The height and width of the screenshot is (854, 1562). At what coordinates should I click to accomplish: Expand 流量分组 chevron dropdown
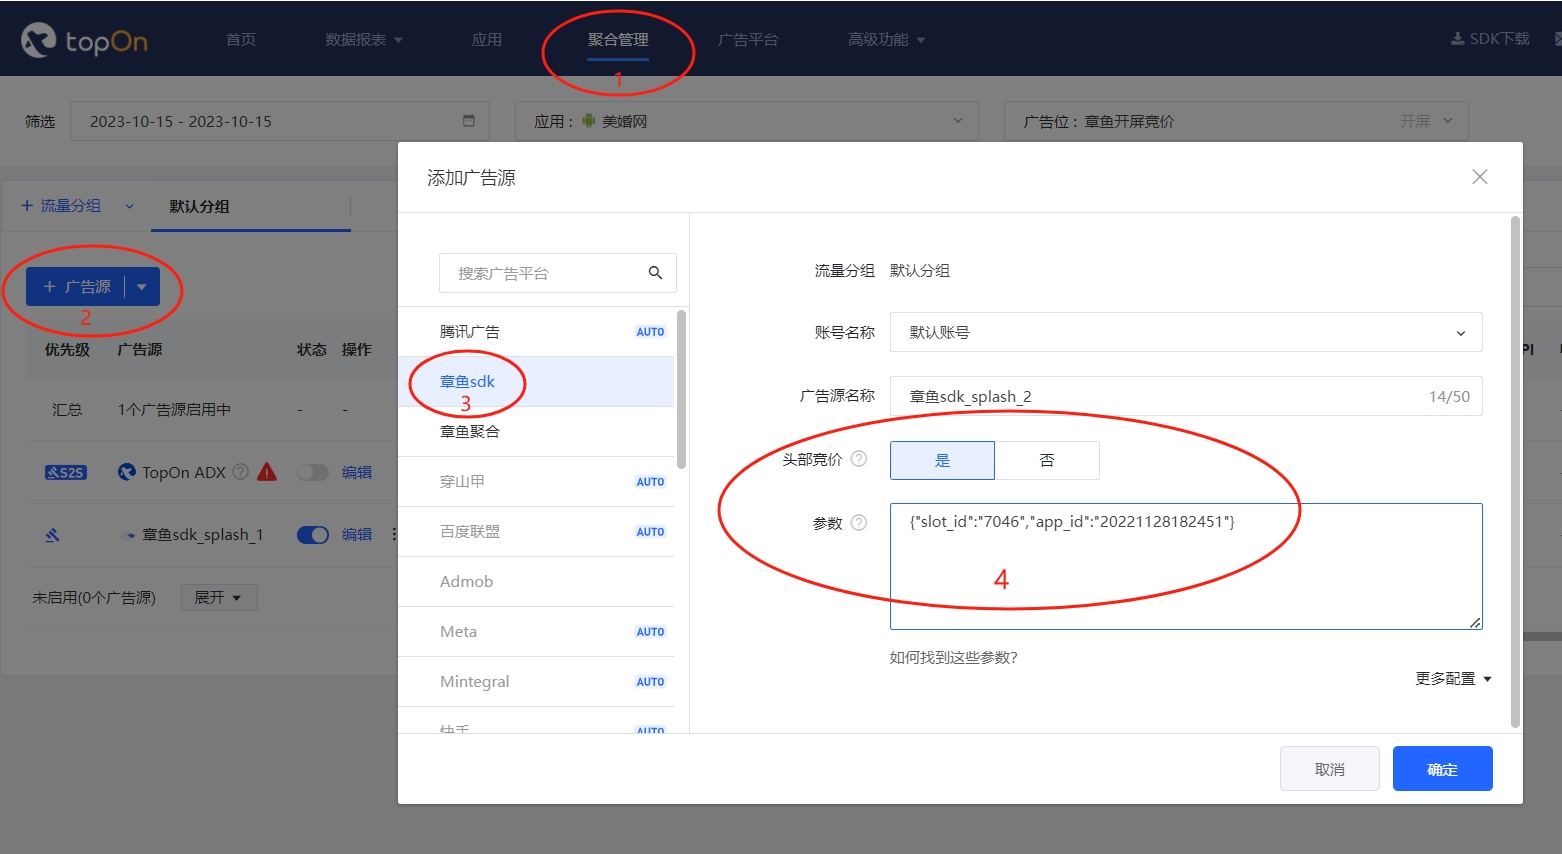point(129,206)
